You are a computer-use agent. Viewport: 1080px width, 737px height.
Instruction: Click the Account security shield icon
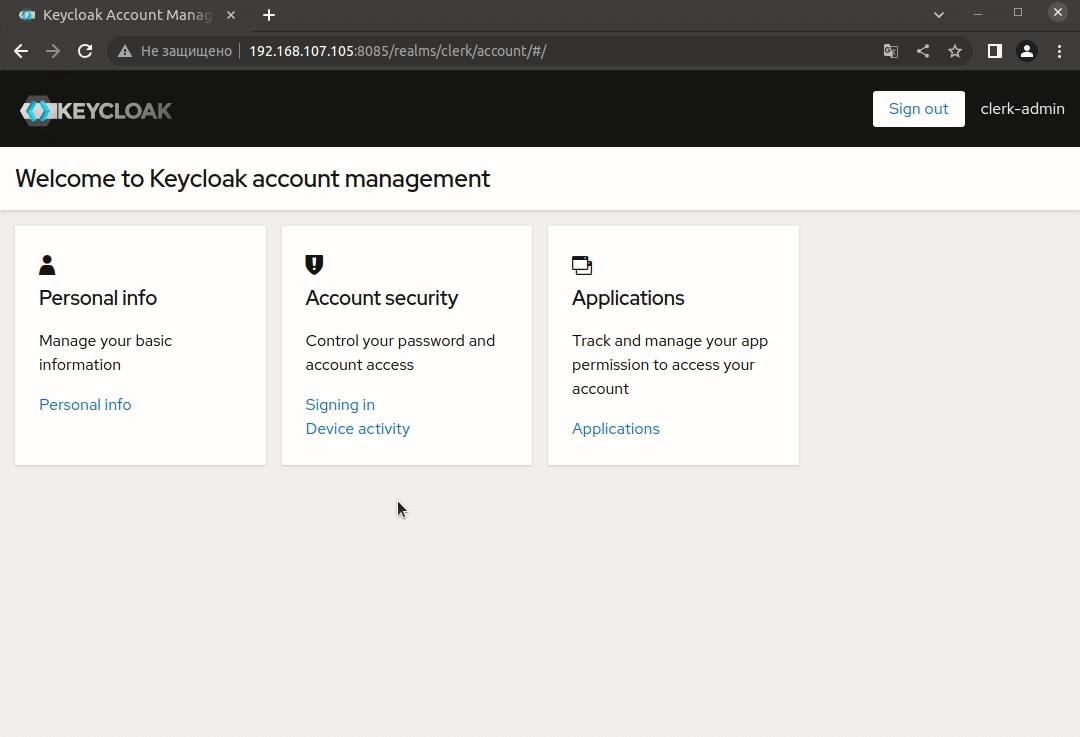pos(314,264)
